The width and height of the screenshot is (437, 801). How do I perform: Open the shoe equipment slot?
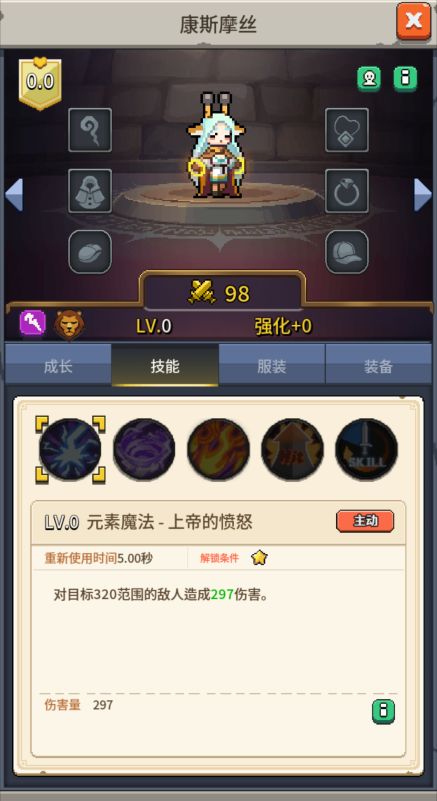click(90, 251)
